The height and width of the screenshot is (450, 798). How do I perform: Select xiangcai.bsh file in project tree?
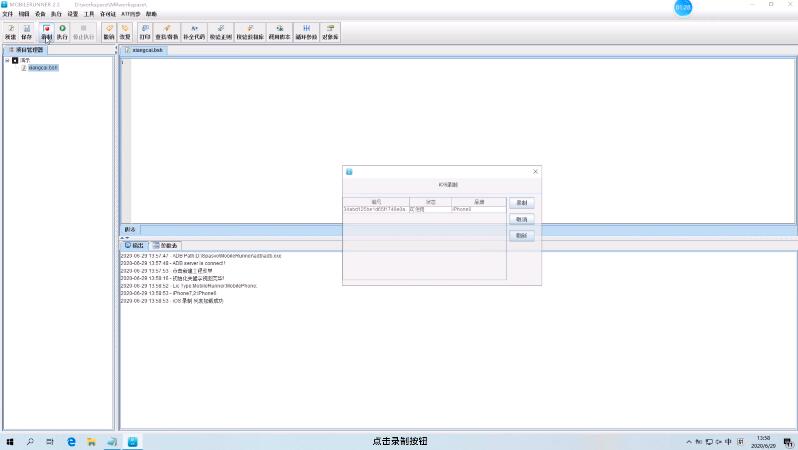[x=42, y=68]
